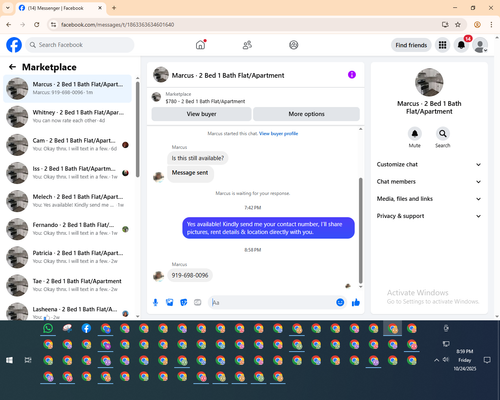Open Cam conversation in the chat list

[x=67, y=145]
